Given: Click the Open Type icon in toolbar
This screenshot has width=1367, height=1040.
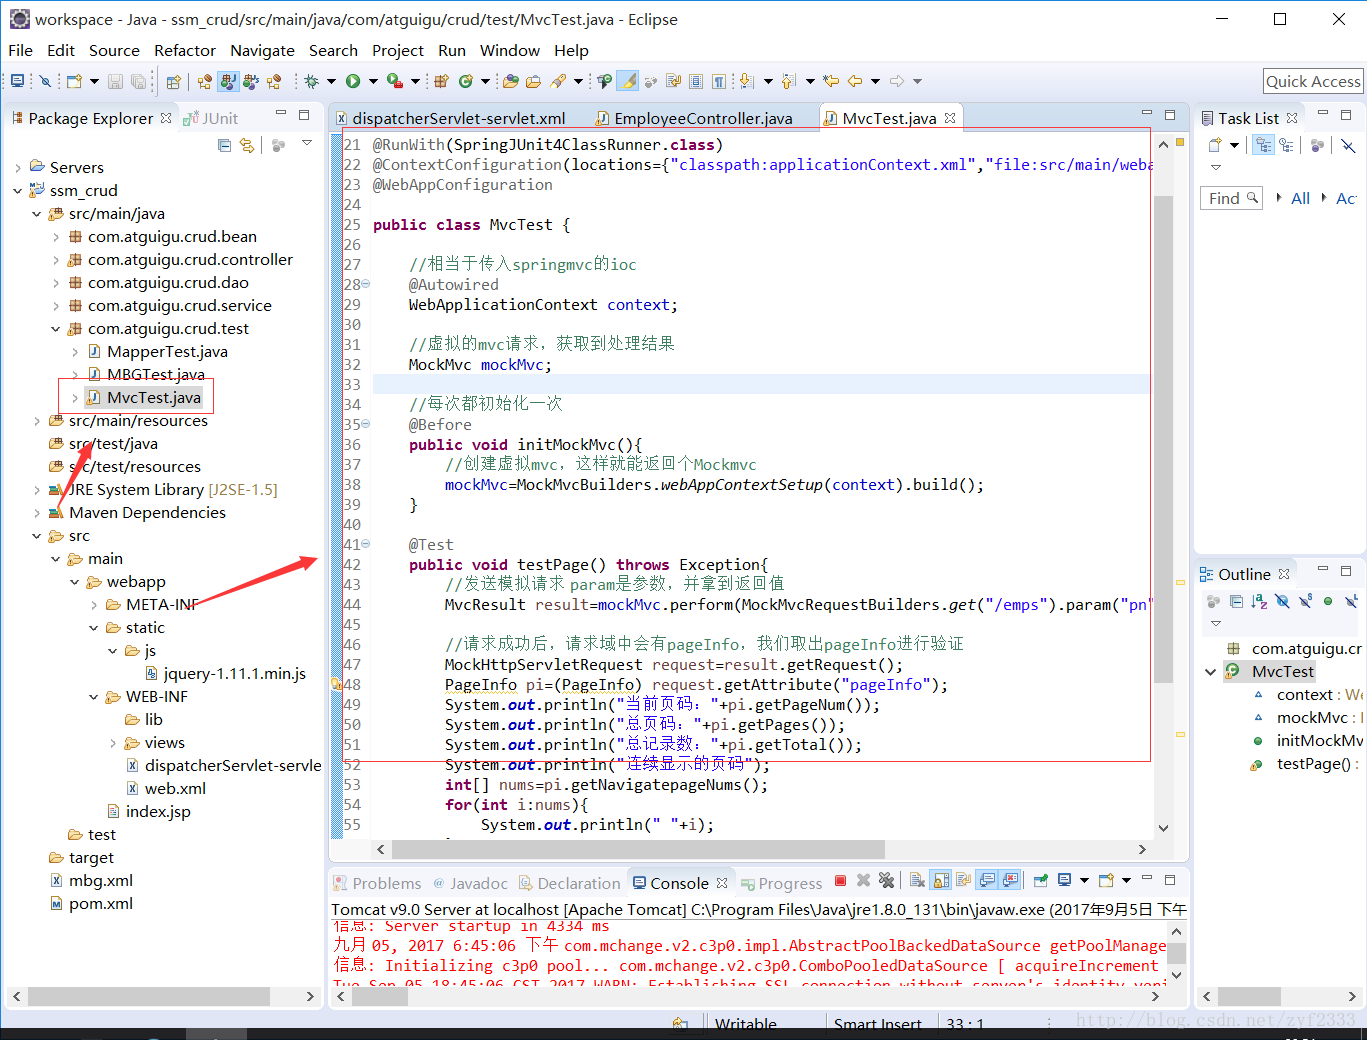Looking at the screenshot, I should pos(511,81).
